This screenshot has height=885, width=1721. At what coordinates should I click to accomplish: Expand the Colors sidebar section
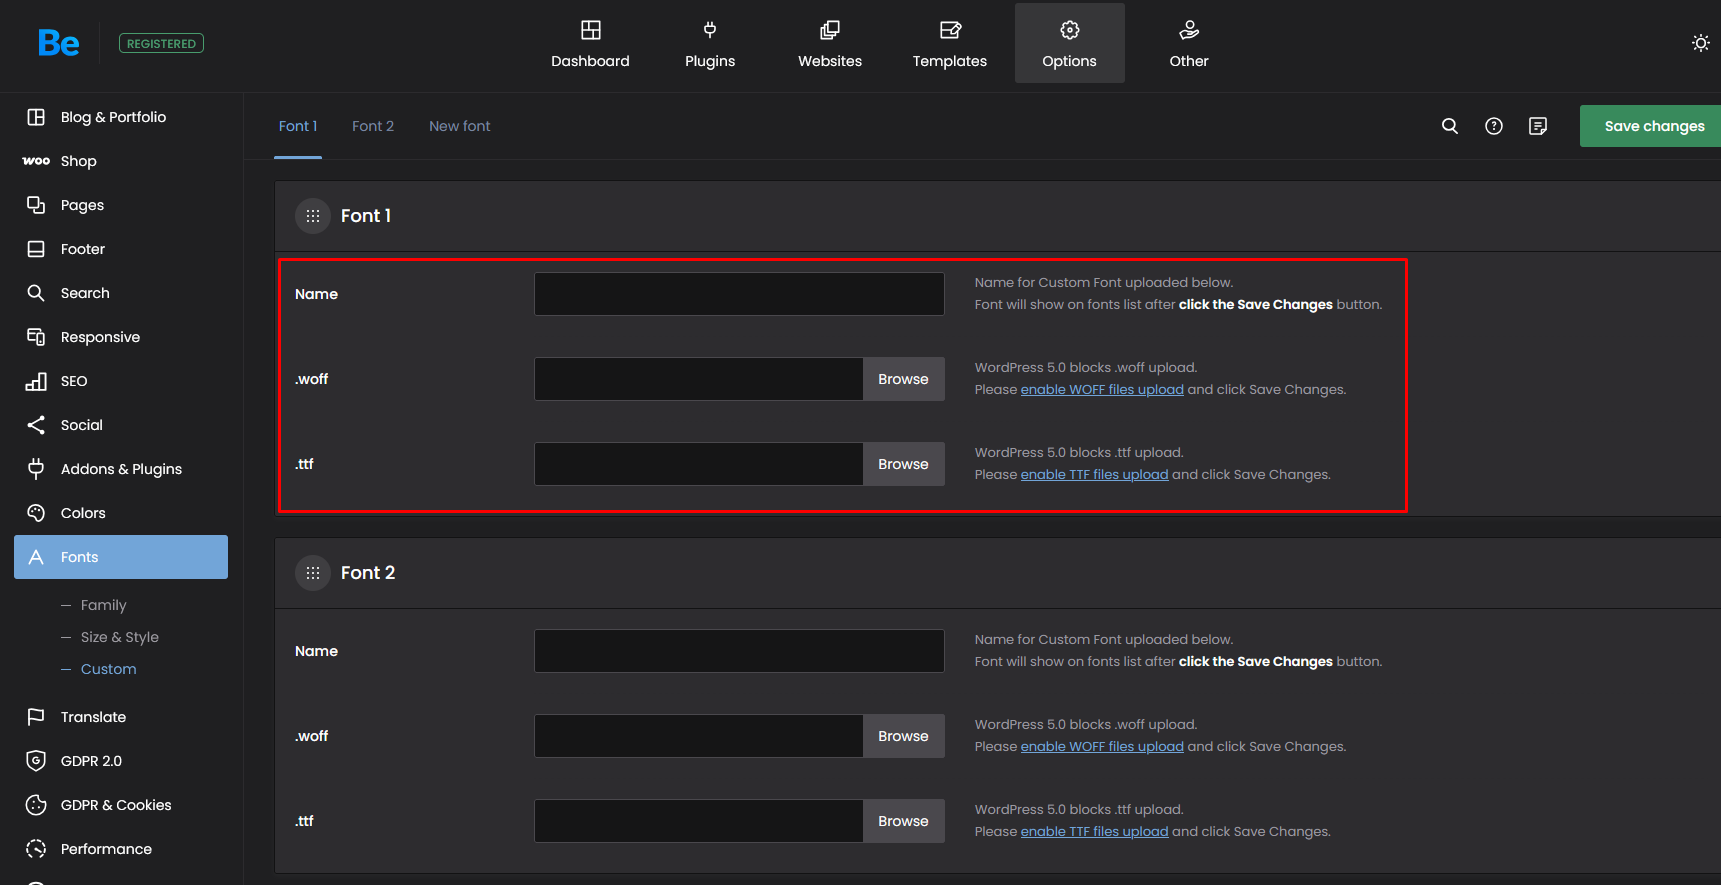tap(83, 513)
